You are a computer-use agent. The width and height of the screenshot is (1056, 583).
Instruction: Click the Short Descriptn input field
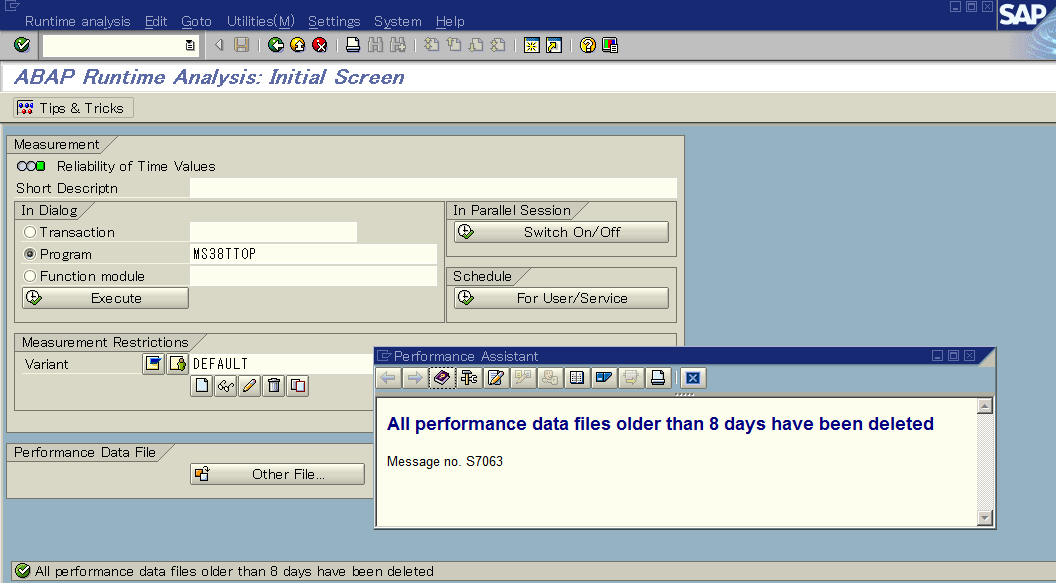click(433, 188)
